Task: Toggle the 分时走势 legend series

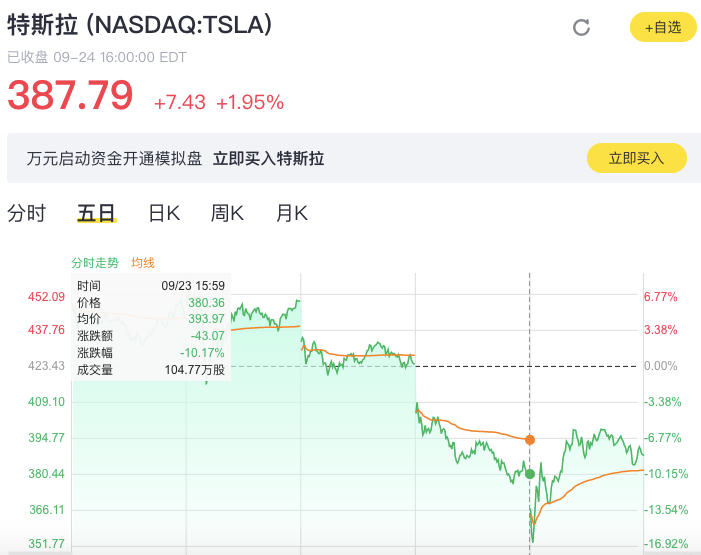Action: [95, 263]
